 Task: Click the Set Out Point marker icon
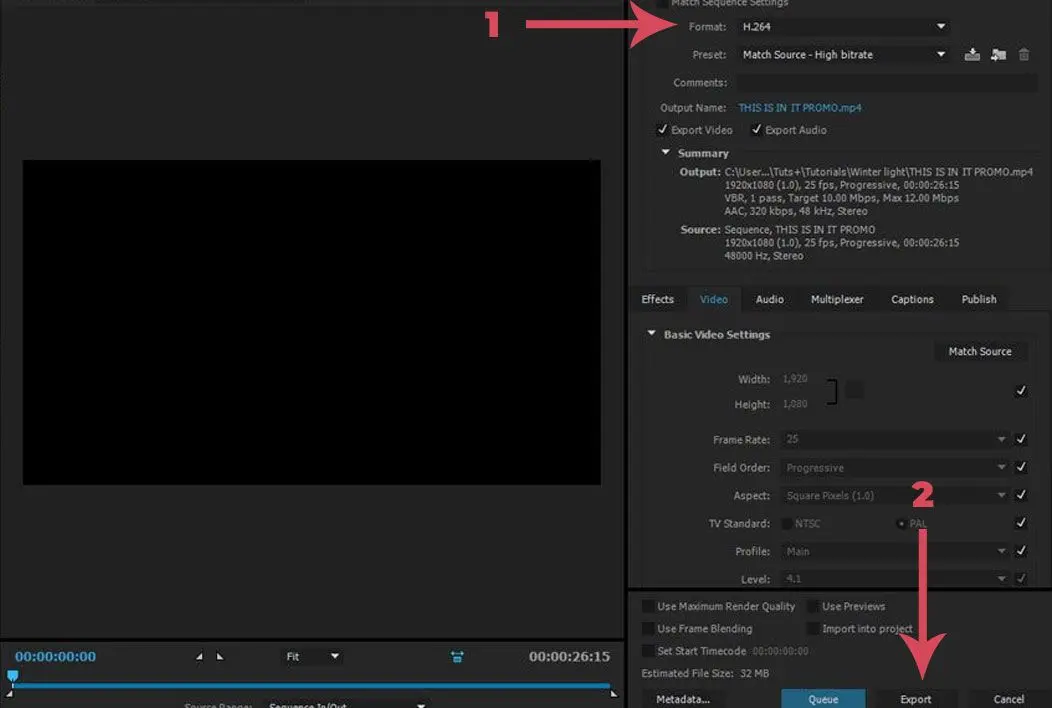pyautogui.click(x=220, y=656)
